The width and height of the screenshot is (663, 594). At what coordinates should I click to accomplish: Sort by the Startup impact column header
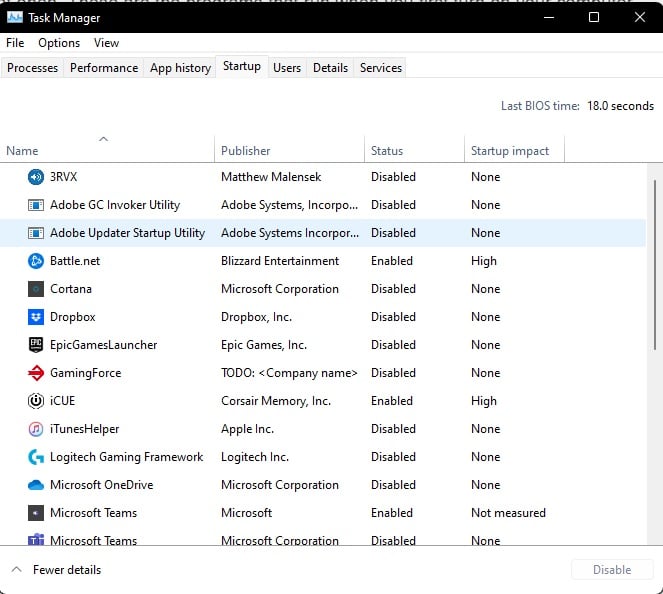(x=515, y=149)
